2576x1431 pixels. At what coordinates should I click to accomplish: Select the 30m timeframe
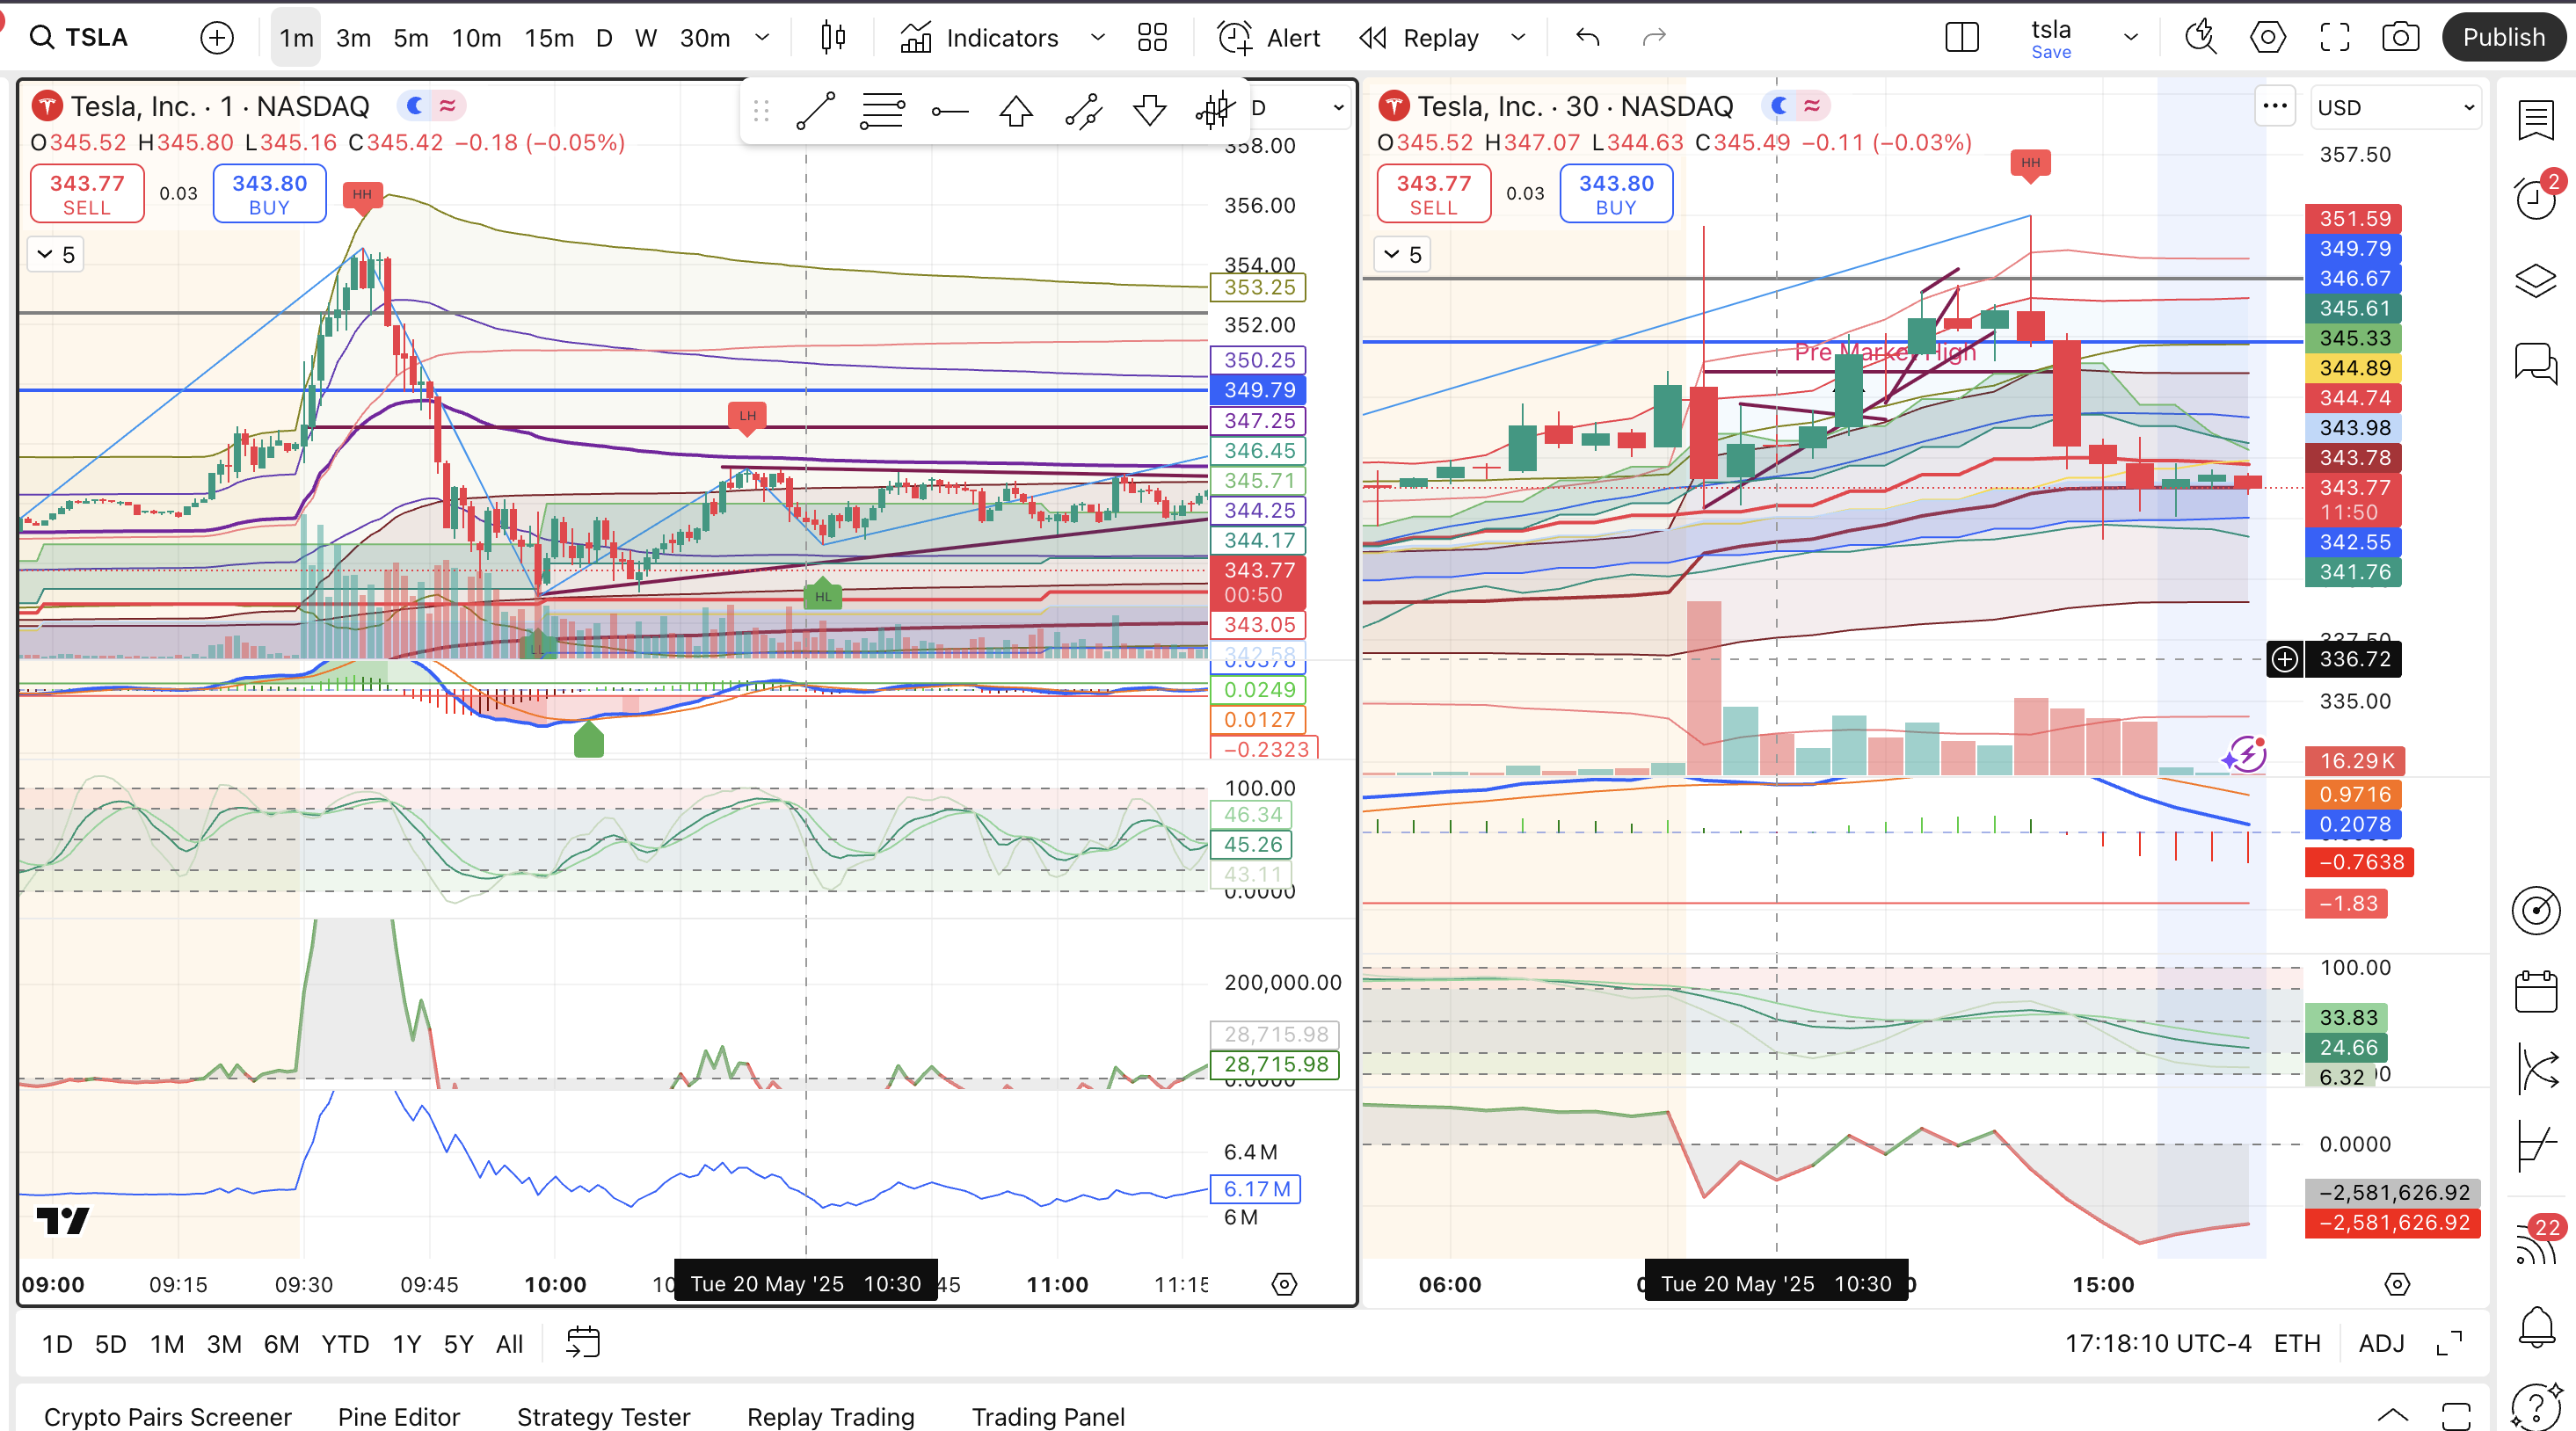coord(705,38)
